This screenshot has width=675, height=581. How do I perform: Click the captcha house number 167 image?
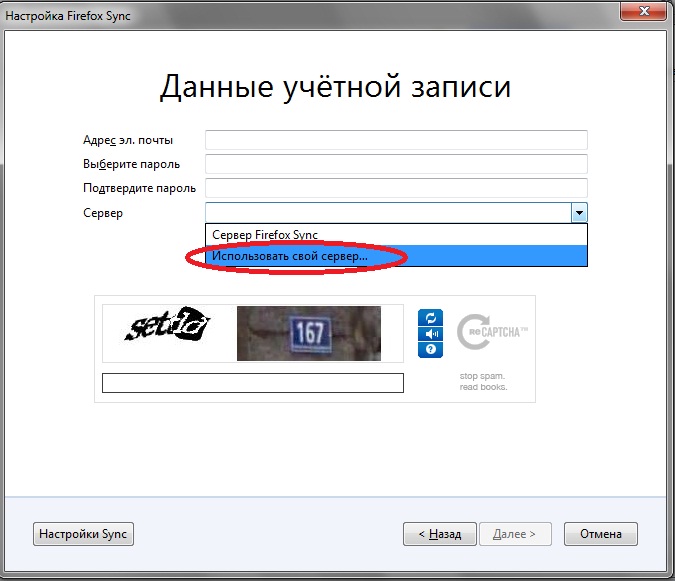(309, 333)
